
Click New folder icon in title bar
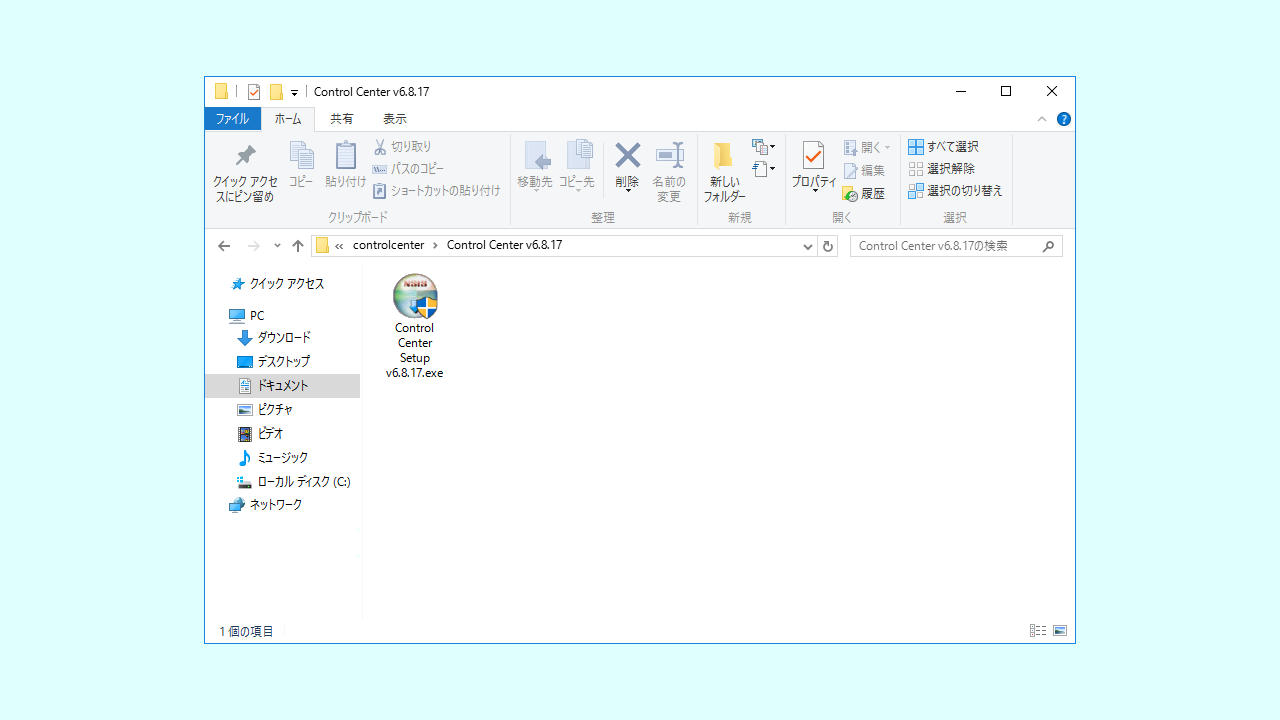point(276,92)
